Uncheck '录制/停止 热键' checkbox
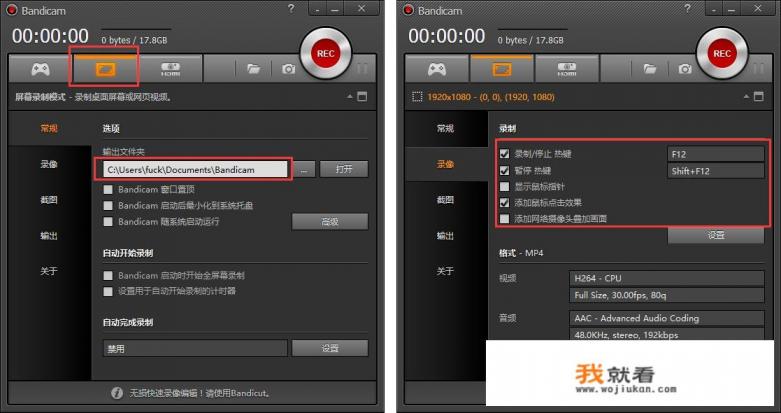 coord(505,154)
